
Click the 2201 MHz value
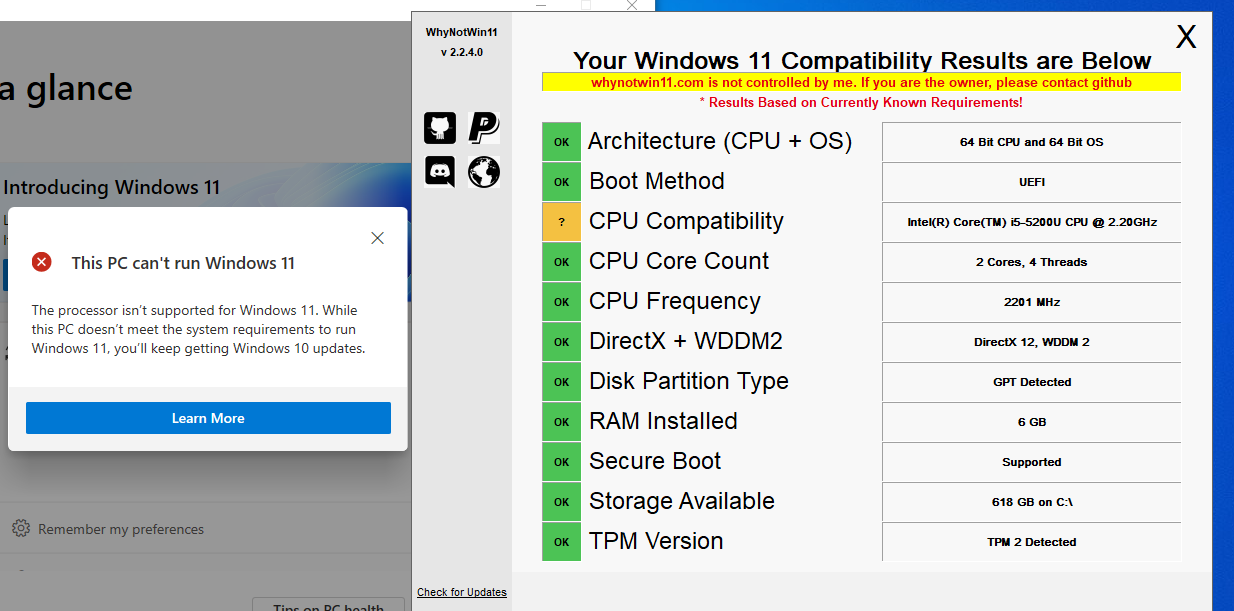pos(1032,302)
